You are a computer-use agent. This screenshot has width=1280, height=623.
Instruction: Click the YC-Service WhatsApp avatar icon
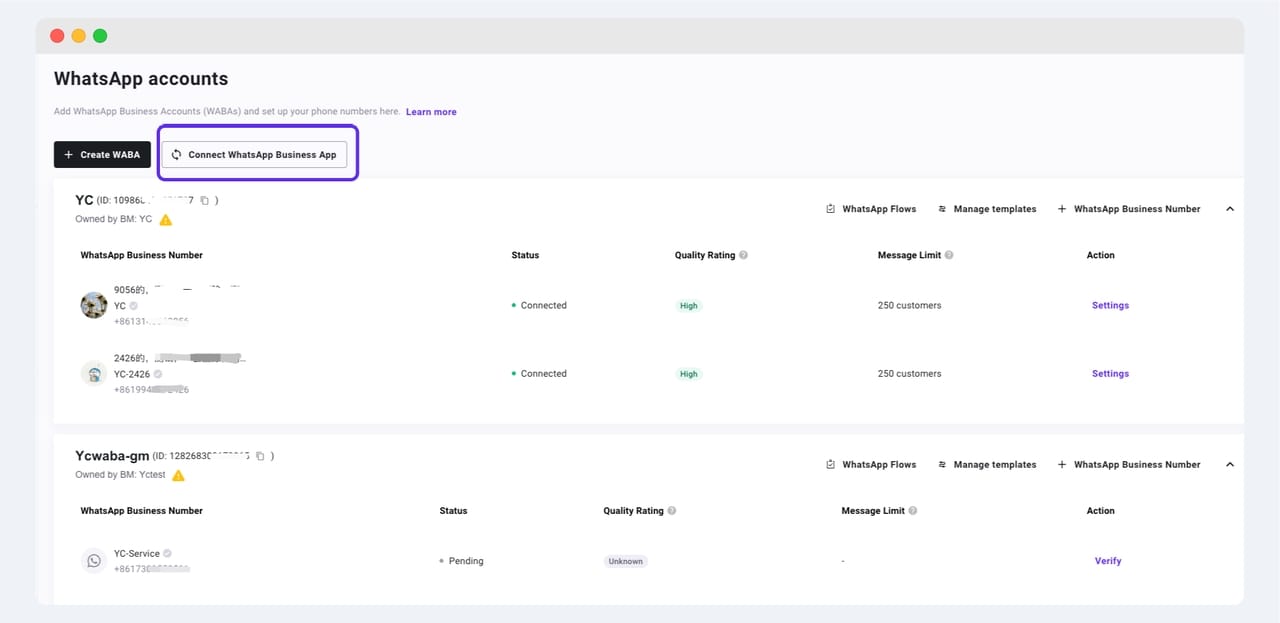point(94,561)
